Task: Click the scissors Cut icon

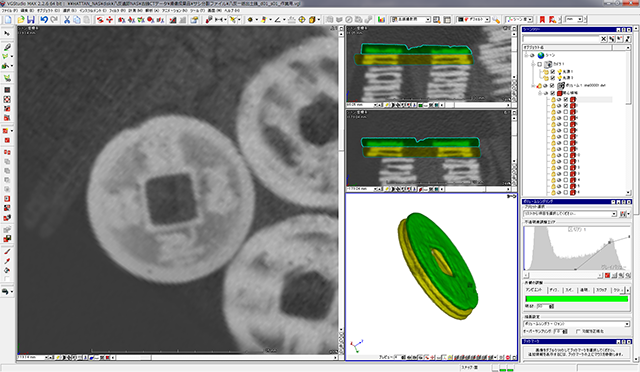Action: 67,20
